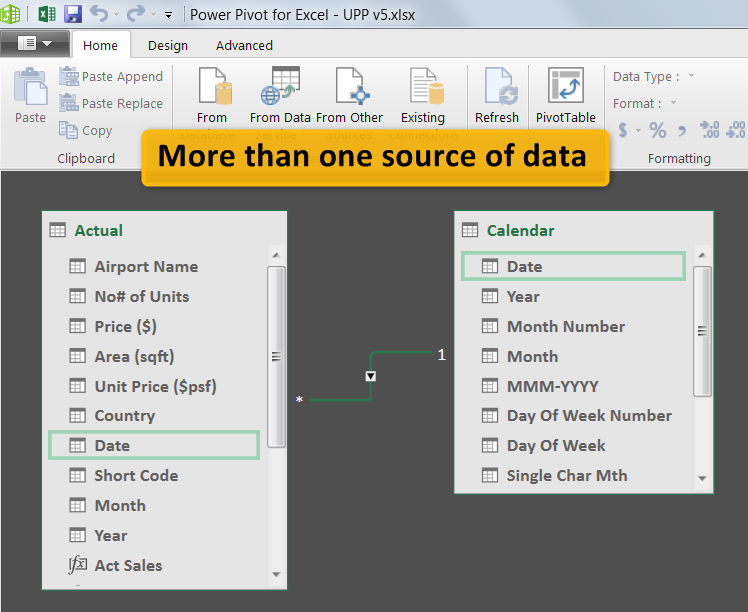Select Date field in Actual table
This screenshot has height=612, width=748.
[154, 446]
